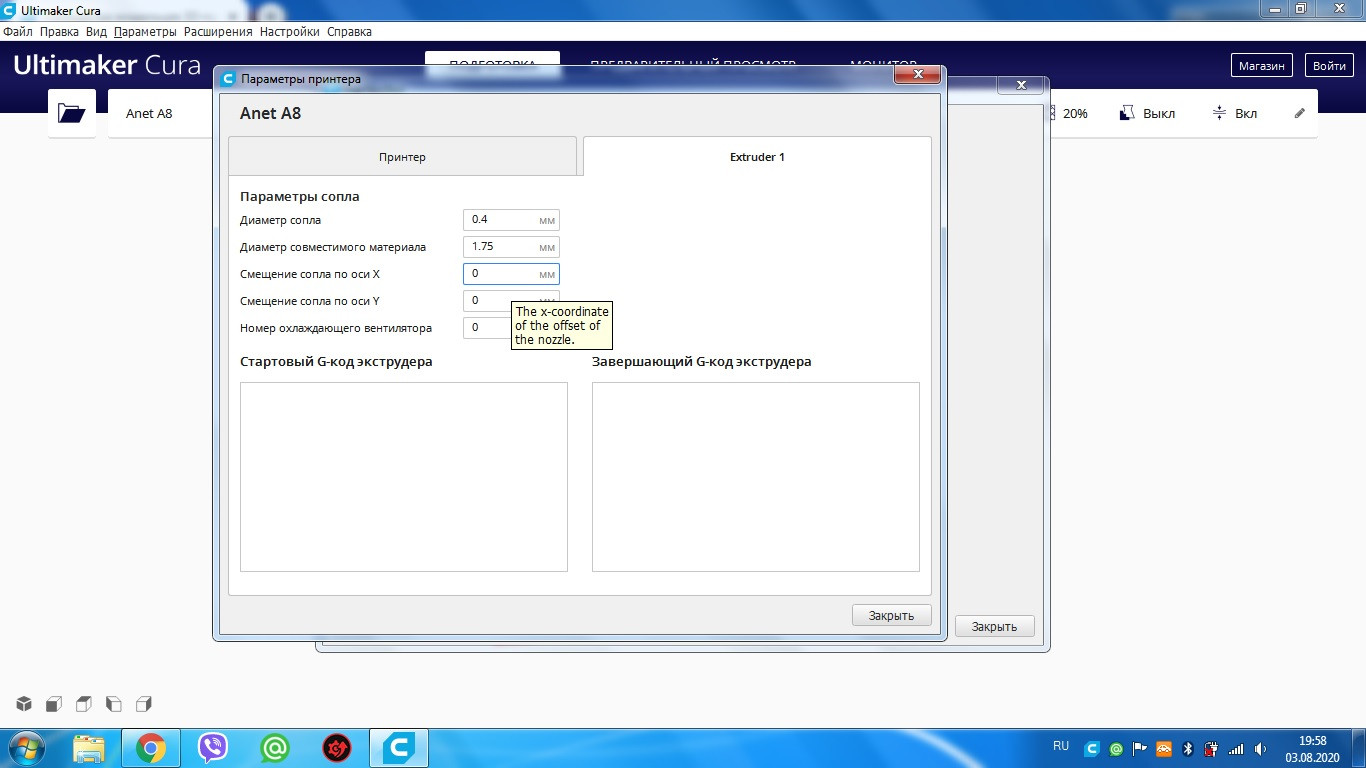
Task: Open Windows Explorer from the taskbar
Action: click(x=90, y=747)
